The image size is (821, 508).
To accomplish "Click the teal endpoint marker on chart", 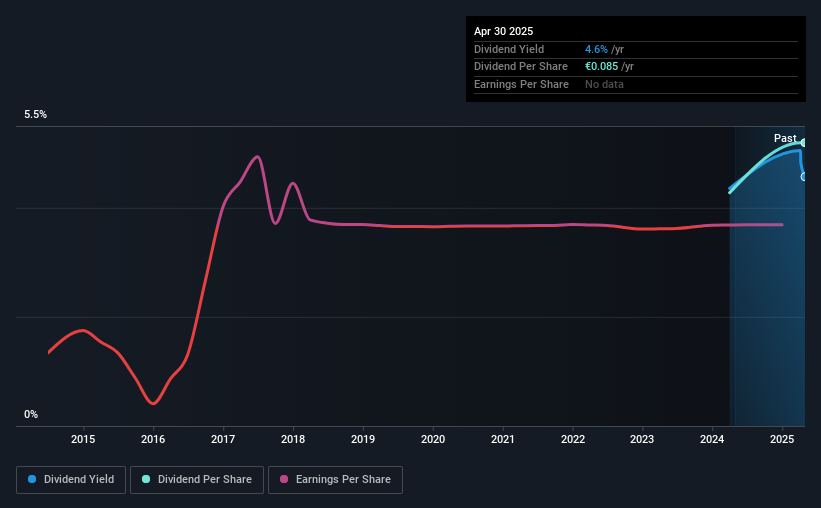I will [x=803, y=142].
